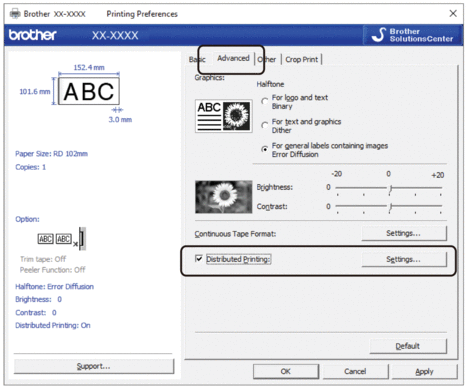Click the Default button
This screenshot has width=469, height=388.
408,346
